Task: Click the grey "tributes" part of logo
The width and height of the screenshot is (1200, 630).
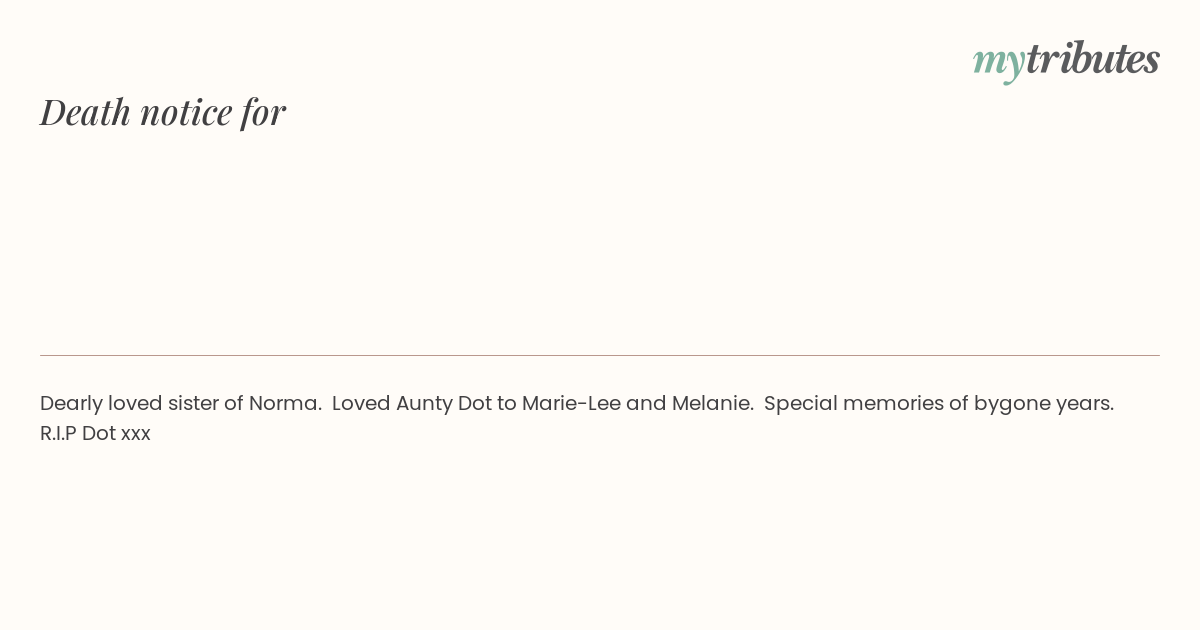Action: coord(1092,59)
